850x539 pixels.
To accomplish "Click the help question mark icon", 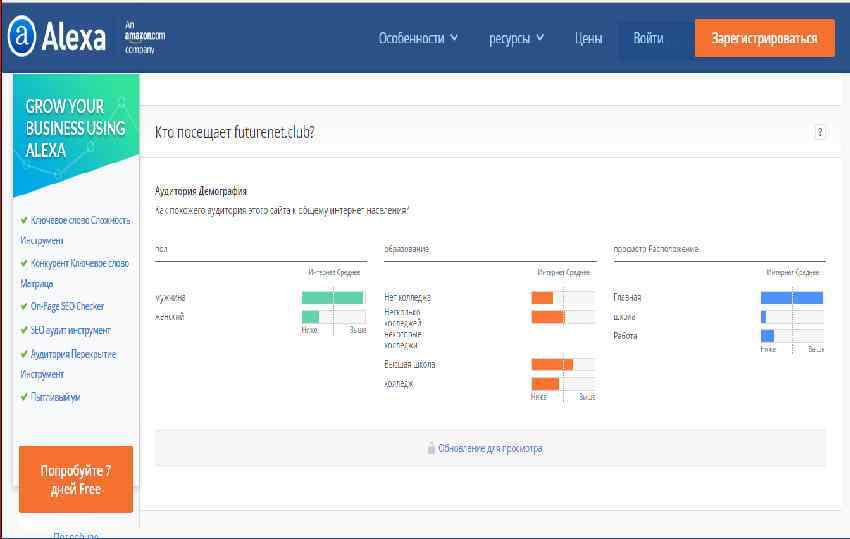I will coord(820,132).
